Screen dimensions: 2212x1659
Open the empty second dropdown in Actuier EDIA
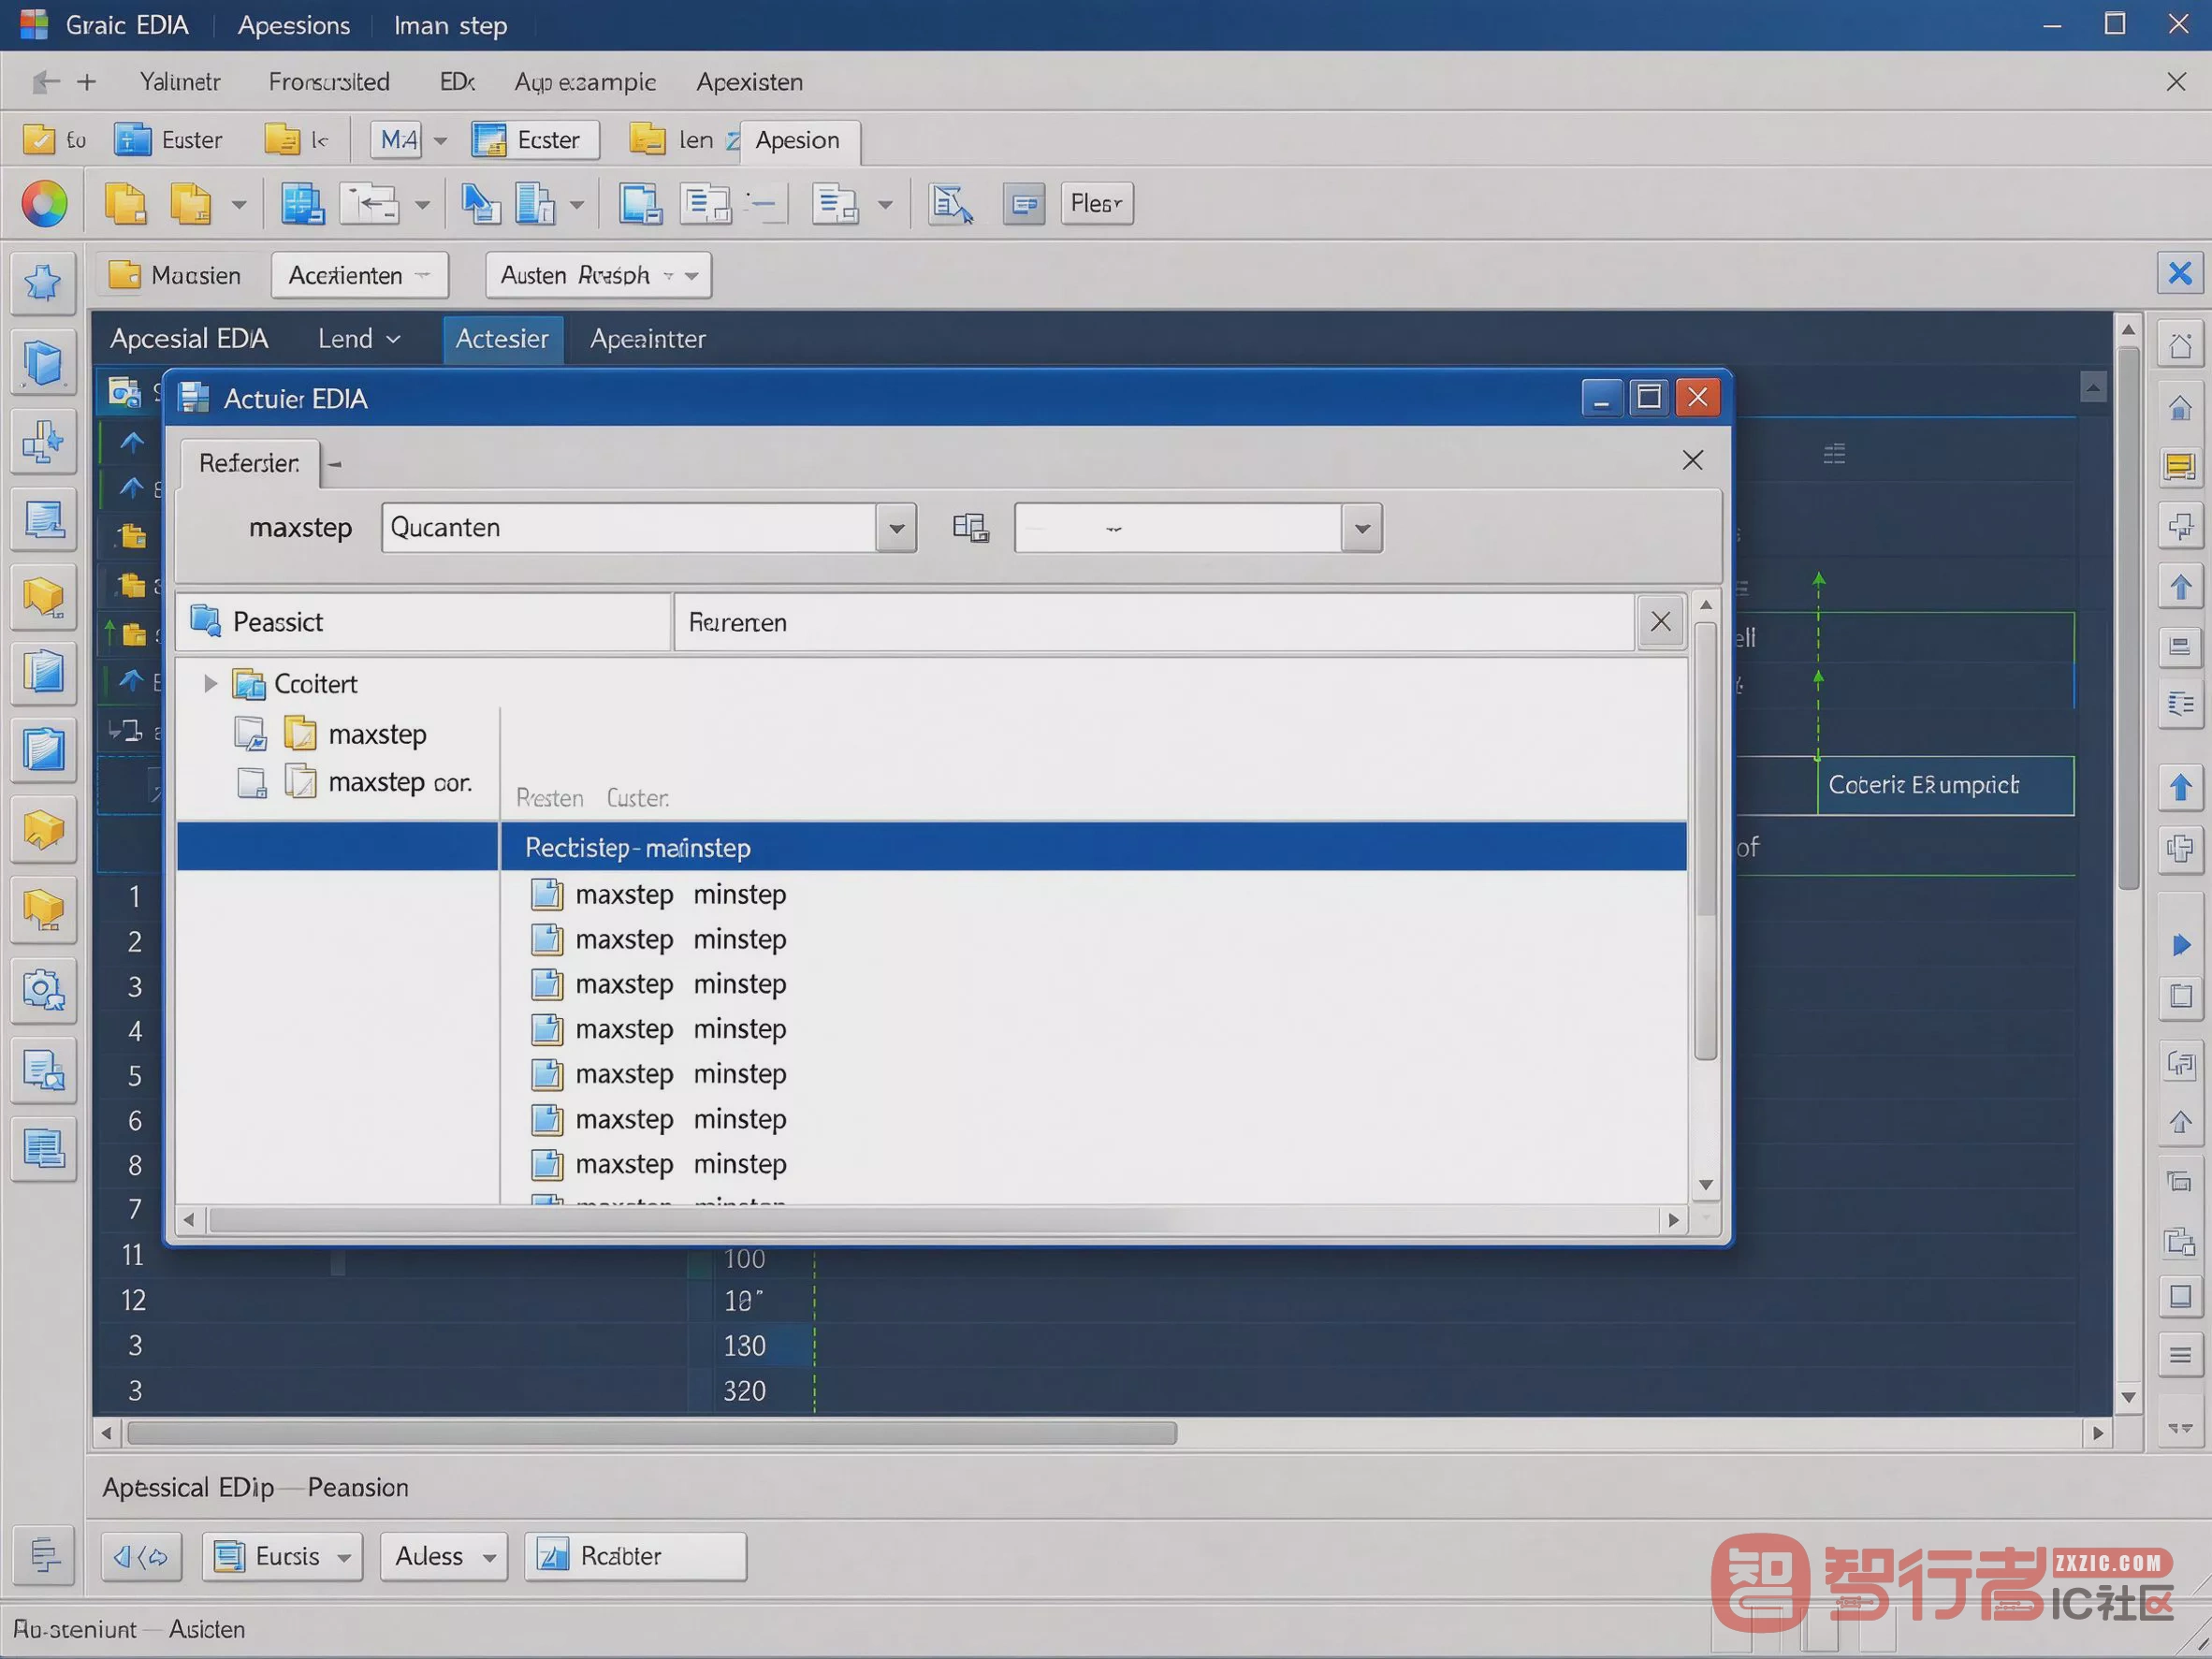click(1361, 528)
